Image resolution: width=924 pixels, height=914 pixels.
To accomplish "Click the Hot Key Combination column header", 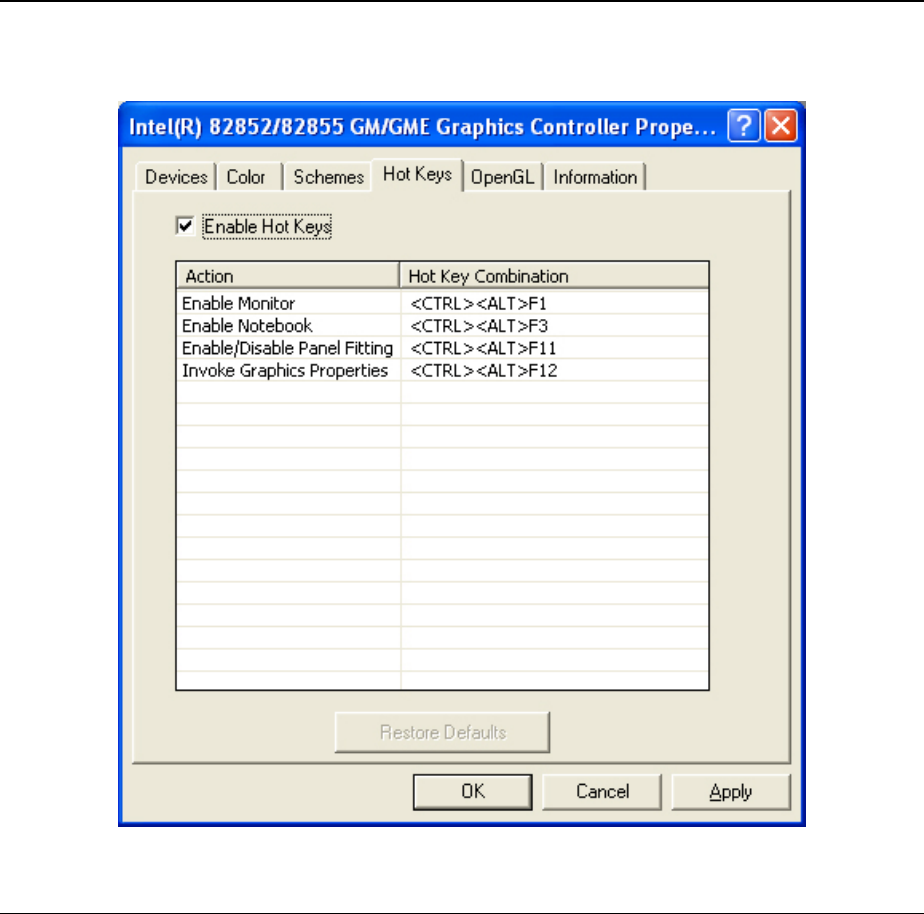I will pyautogui.click(x=554, y=276).
